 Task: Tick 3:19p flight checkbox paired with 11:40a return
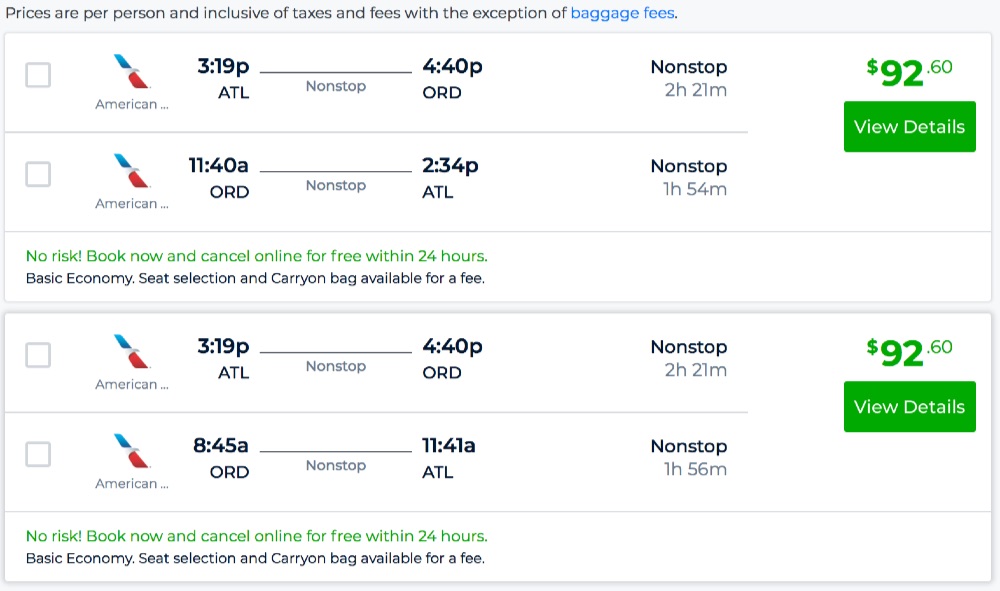click(x=38, y=75)
